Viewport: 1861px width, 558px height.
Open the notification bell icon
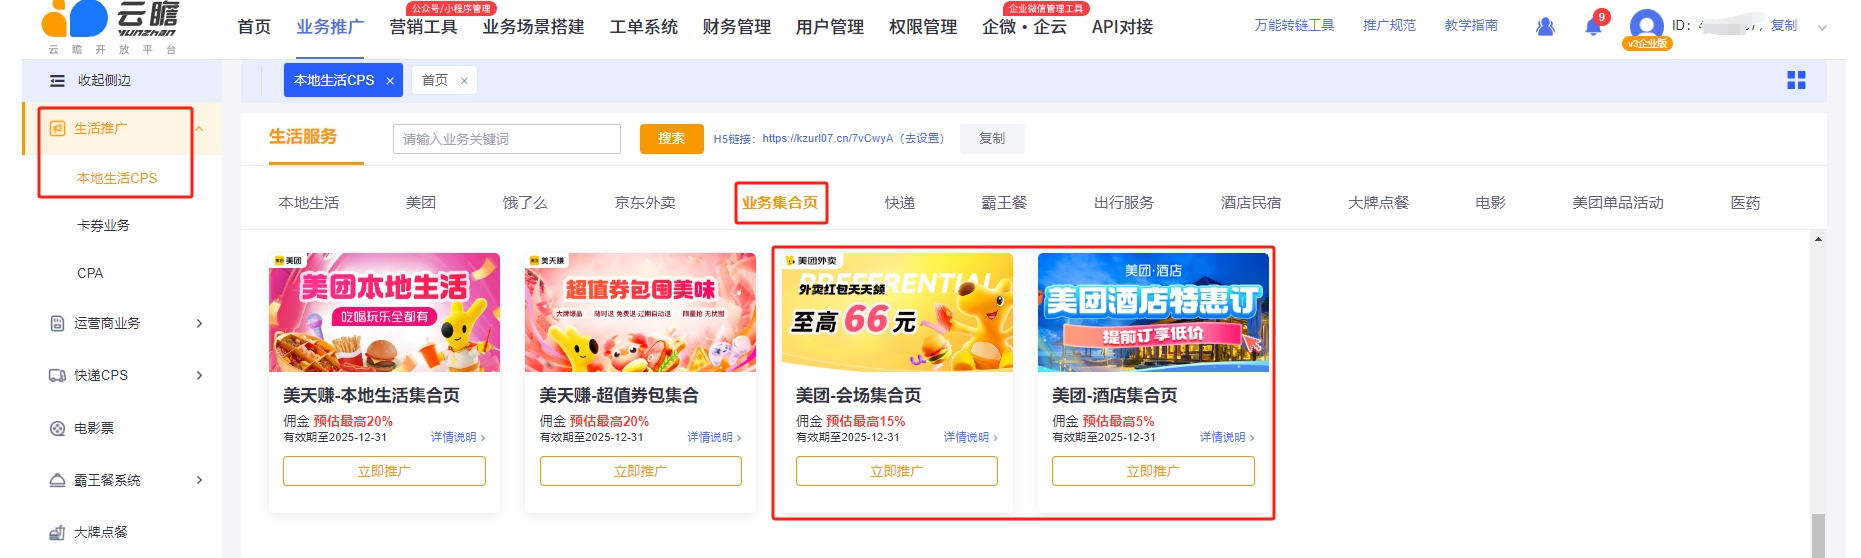[1593, 27]
